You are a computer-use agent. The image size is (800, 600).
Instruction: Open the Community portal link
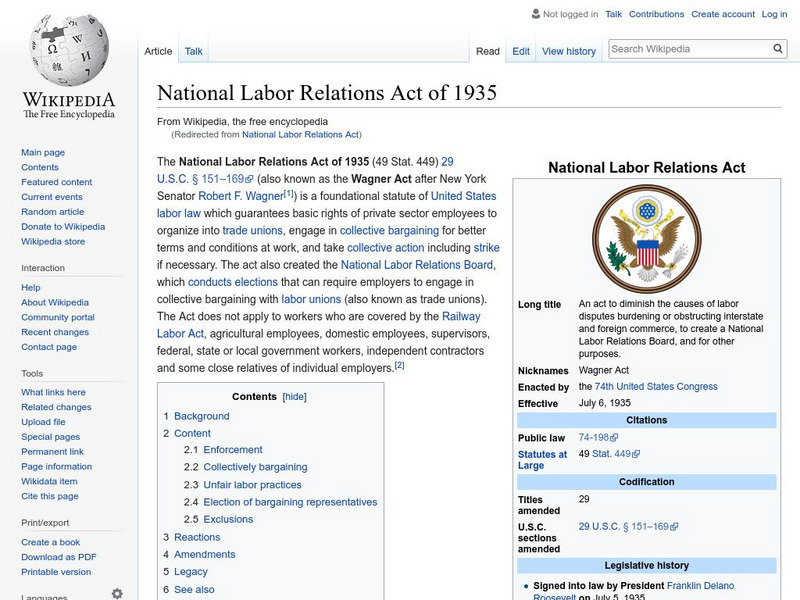58,317
